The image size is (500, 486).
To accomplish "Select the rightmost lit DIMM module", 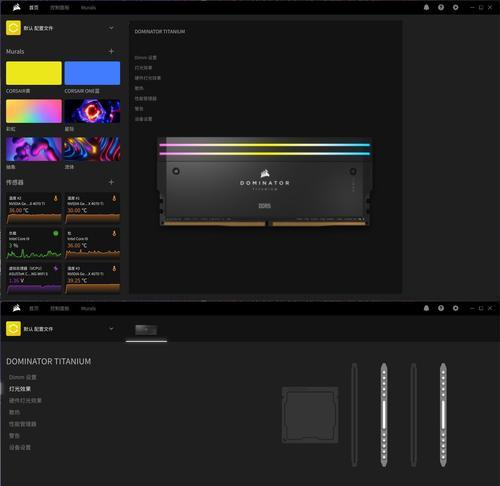I will (x=443, y=415).
